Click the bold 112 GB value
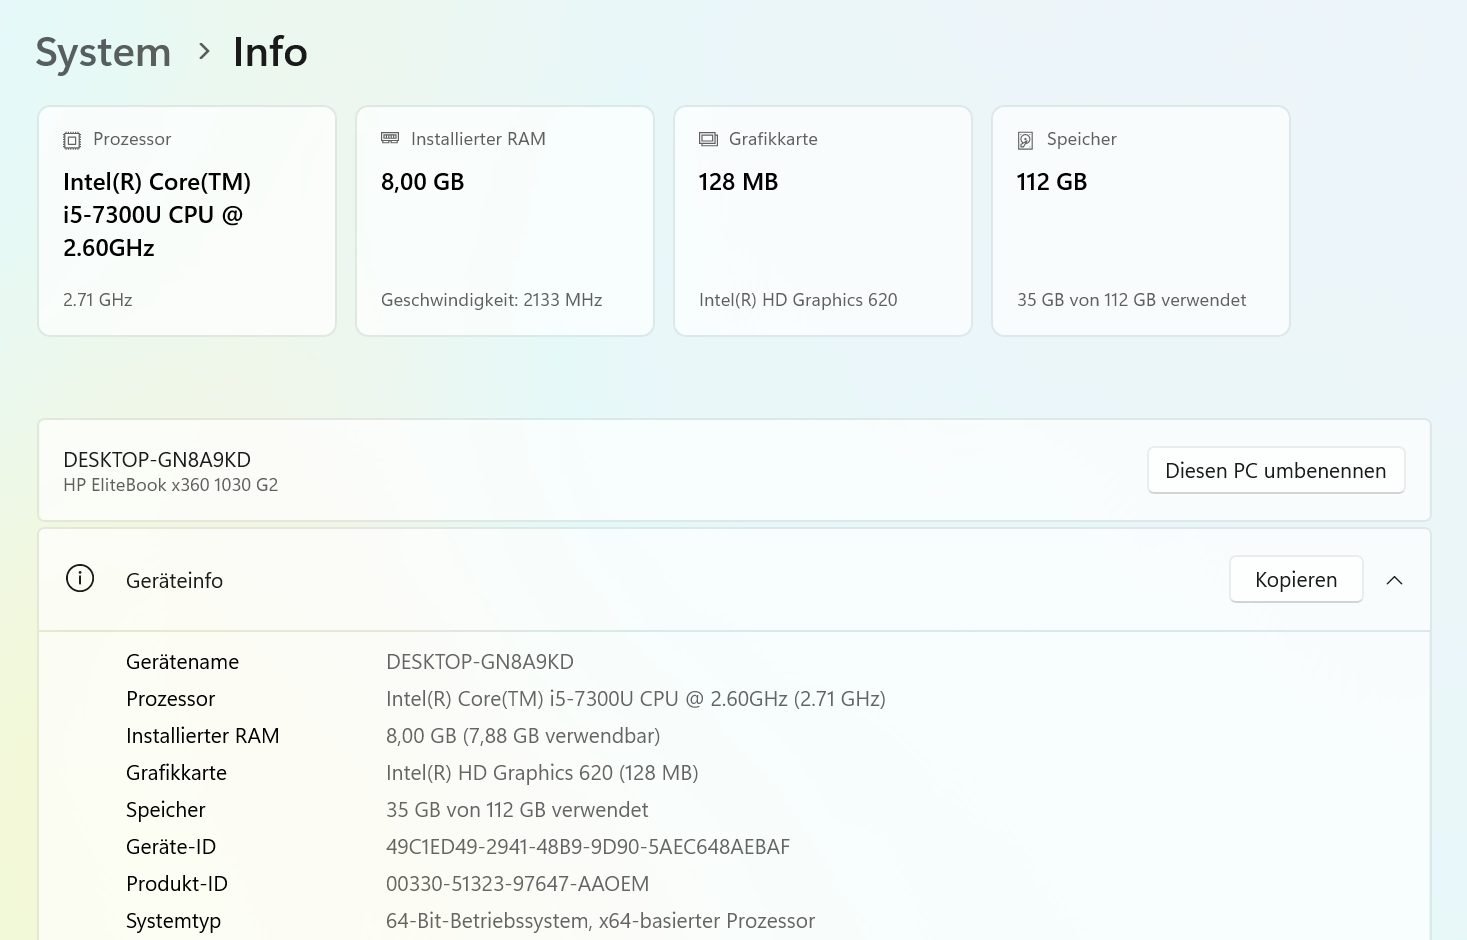This screenshot has height=940, width=1467. 1052,182
